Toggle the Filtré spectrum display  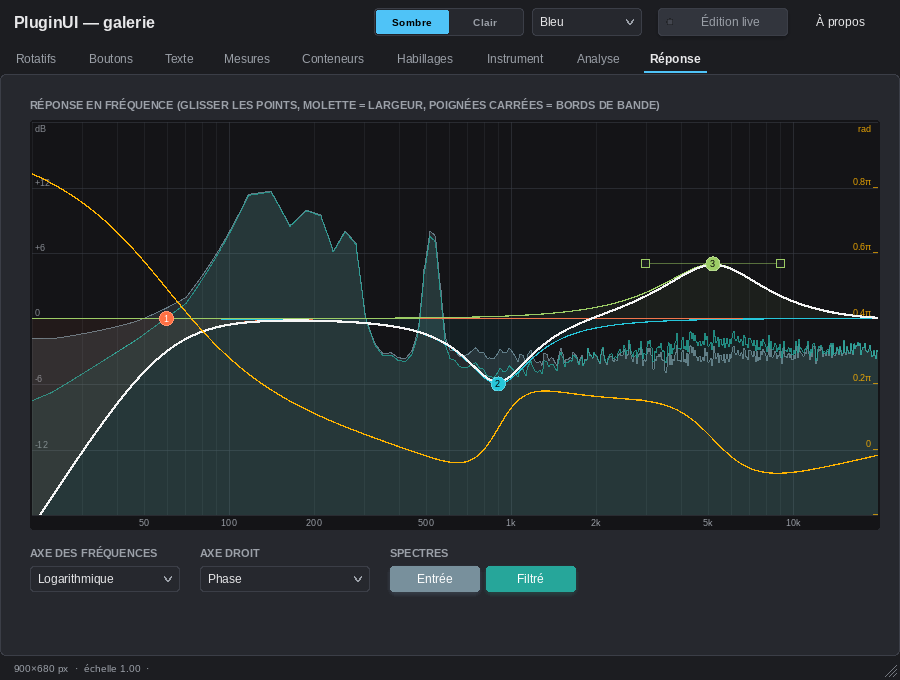click(530, 578)
